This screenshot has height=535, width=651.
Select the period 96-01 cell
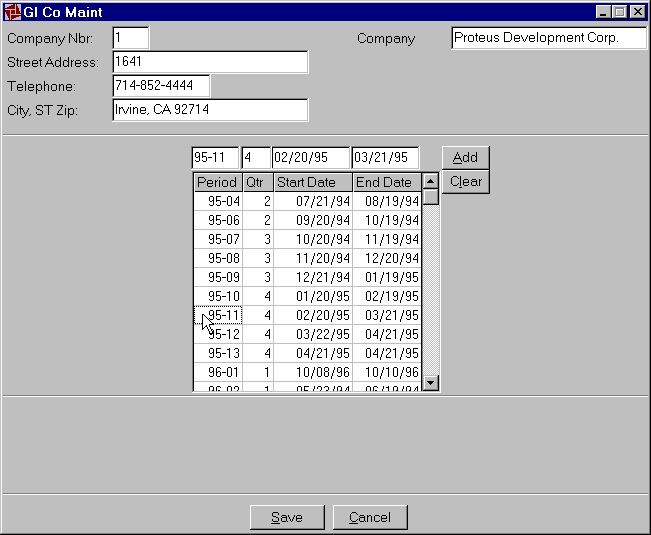218,372
